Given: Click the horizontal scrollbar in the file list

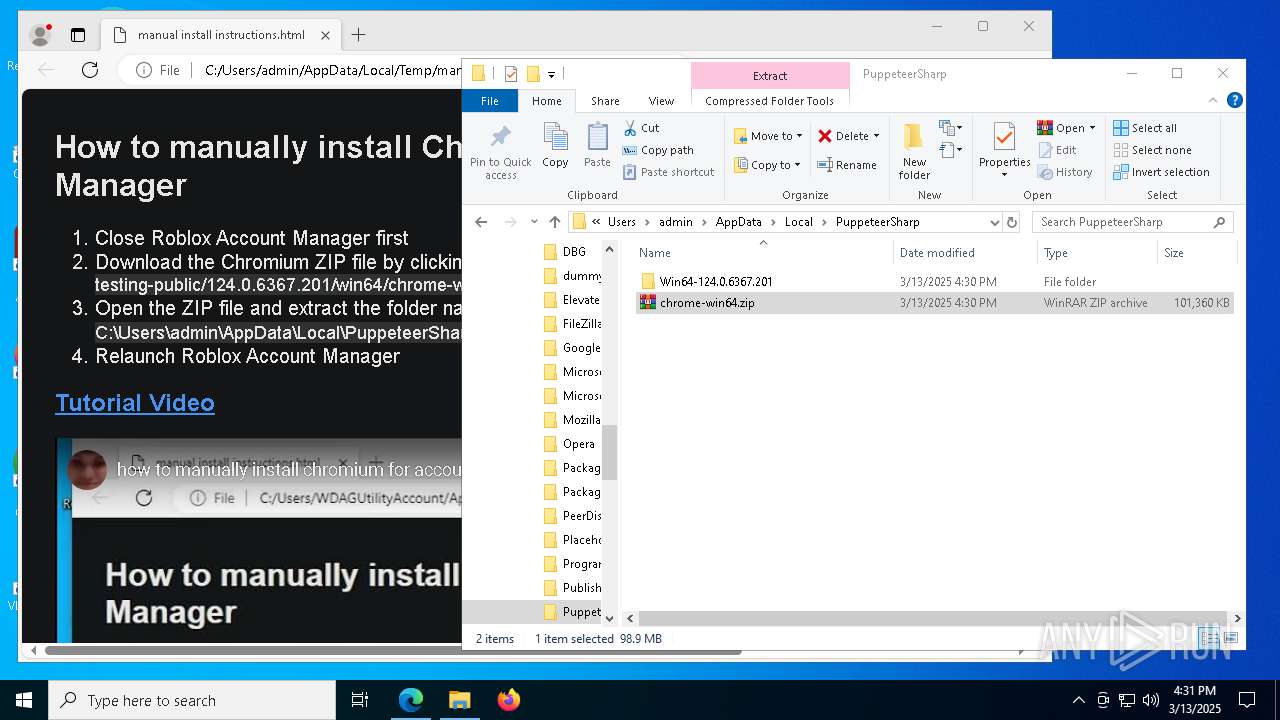Looking at the screenshot, I should point(933,619).
